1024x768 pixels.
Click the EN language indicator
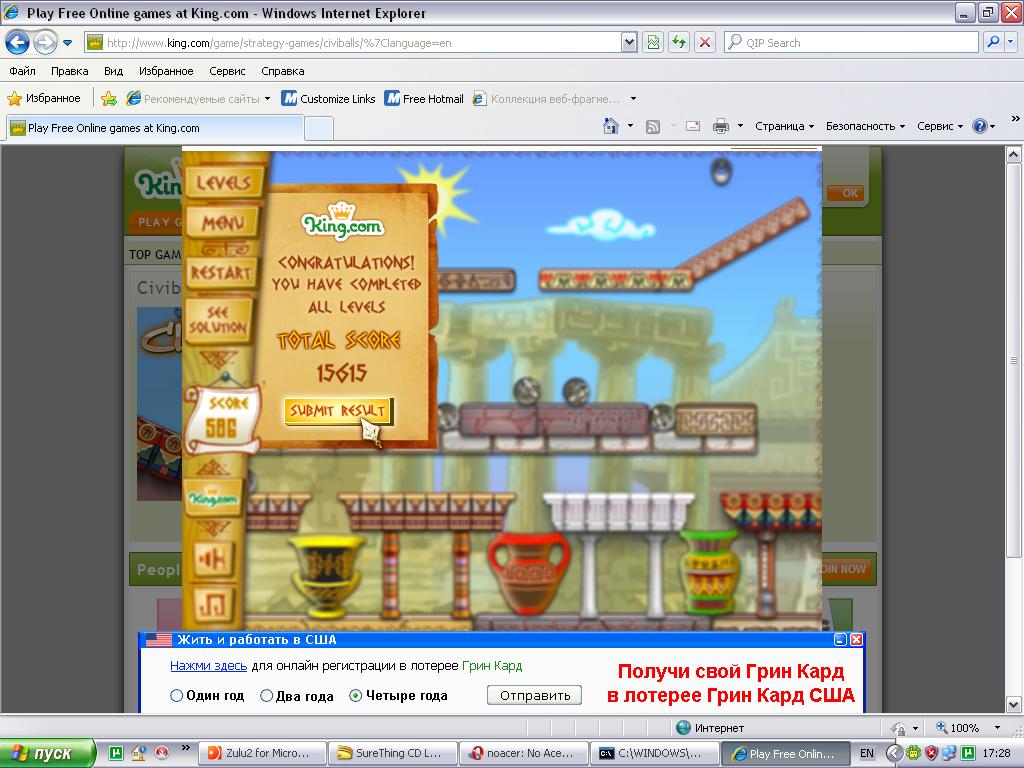point(867,754)
